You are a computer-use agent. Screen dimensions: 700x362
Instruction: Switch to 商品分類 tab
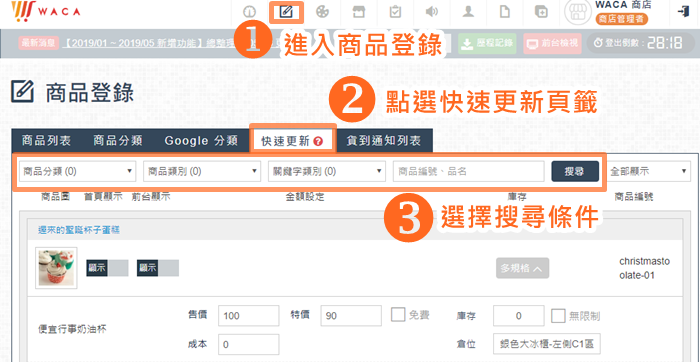point(118,141)
